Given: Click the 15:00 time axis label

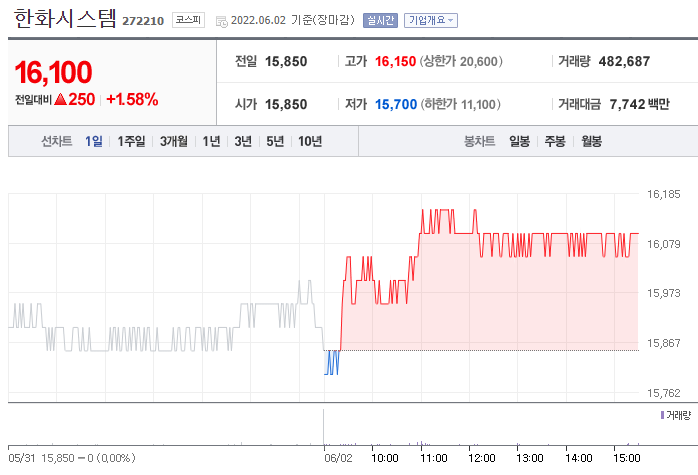Looking at the screenshot, I should [x=627, y=458].
